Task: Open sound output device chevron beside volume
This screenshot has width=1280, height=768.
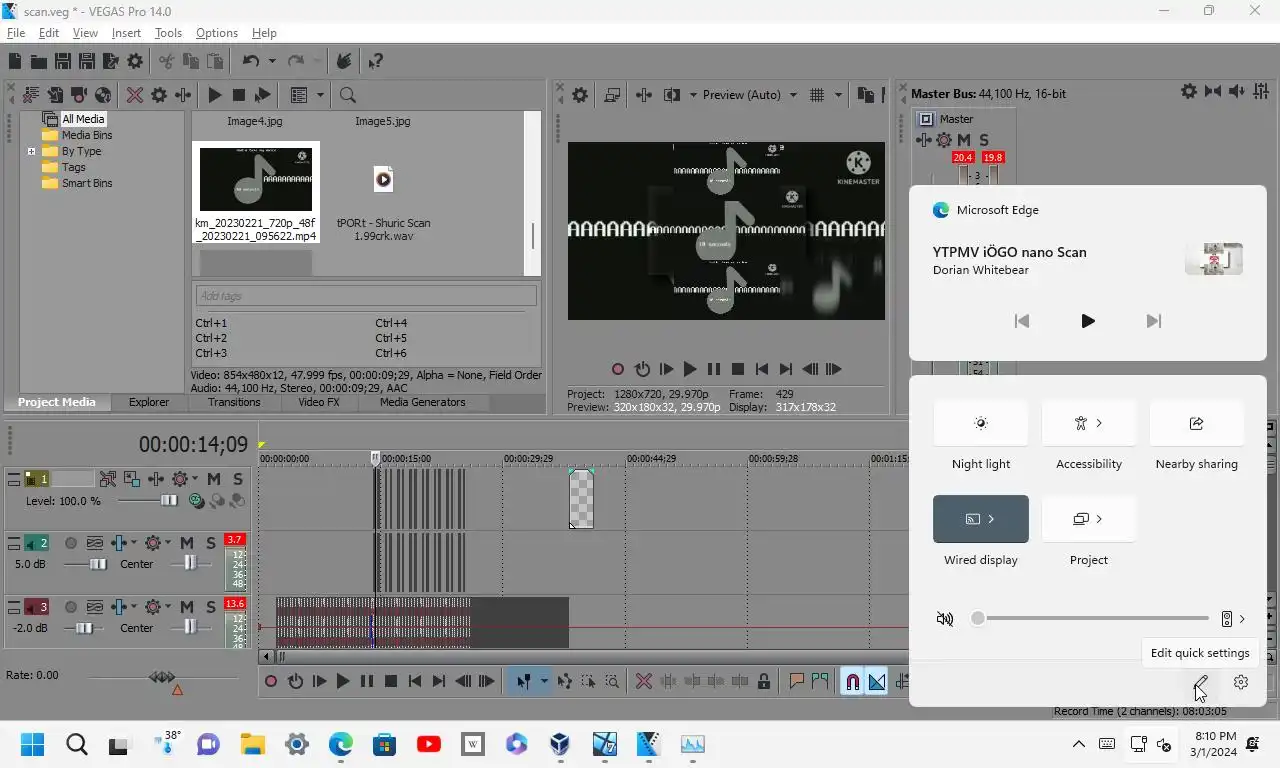Action: [x=1242, y=619]
